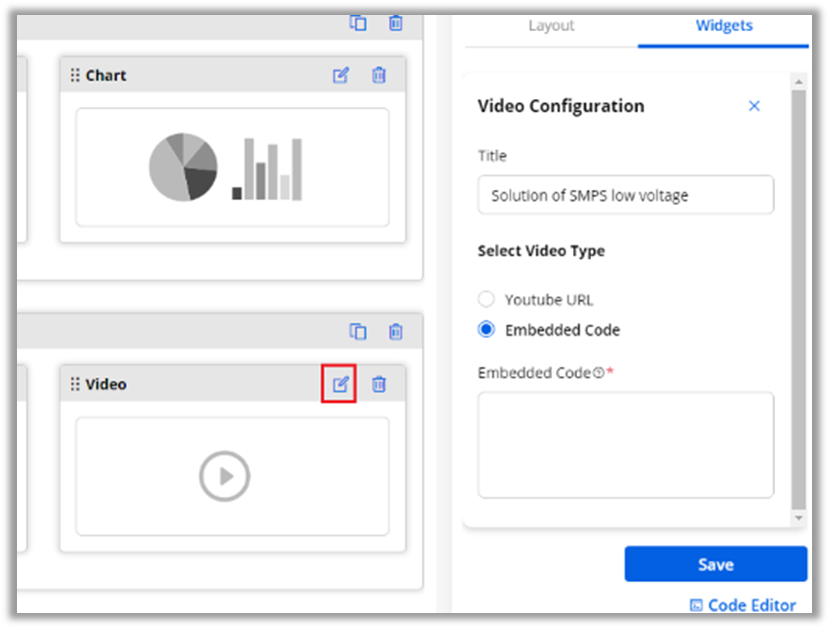Focus the Embedded Code text area

625,444
